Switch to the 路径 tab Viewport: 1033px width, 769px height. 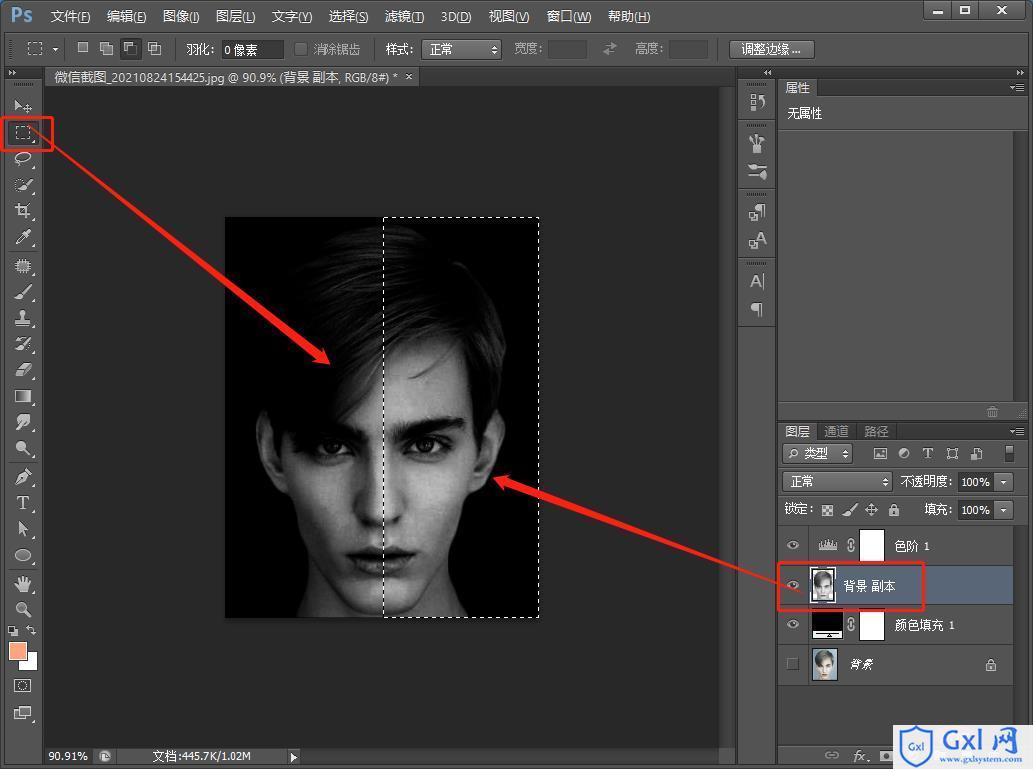pyautogui.click(x=876, y=432)
